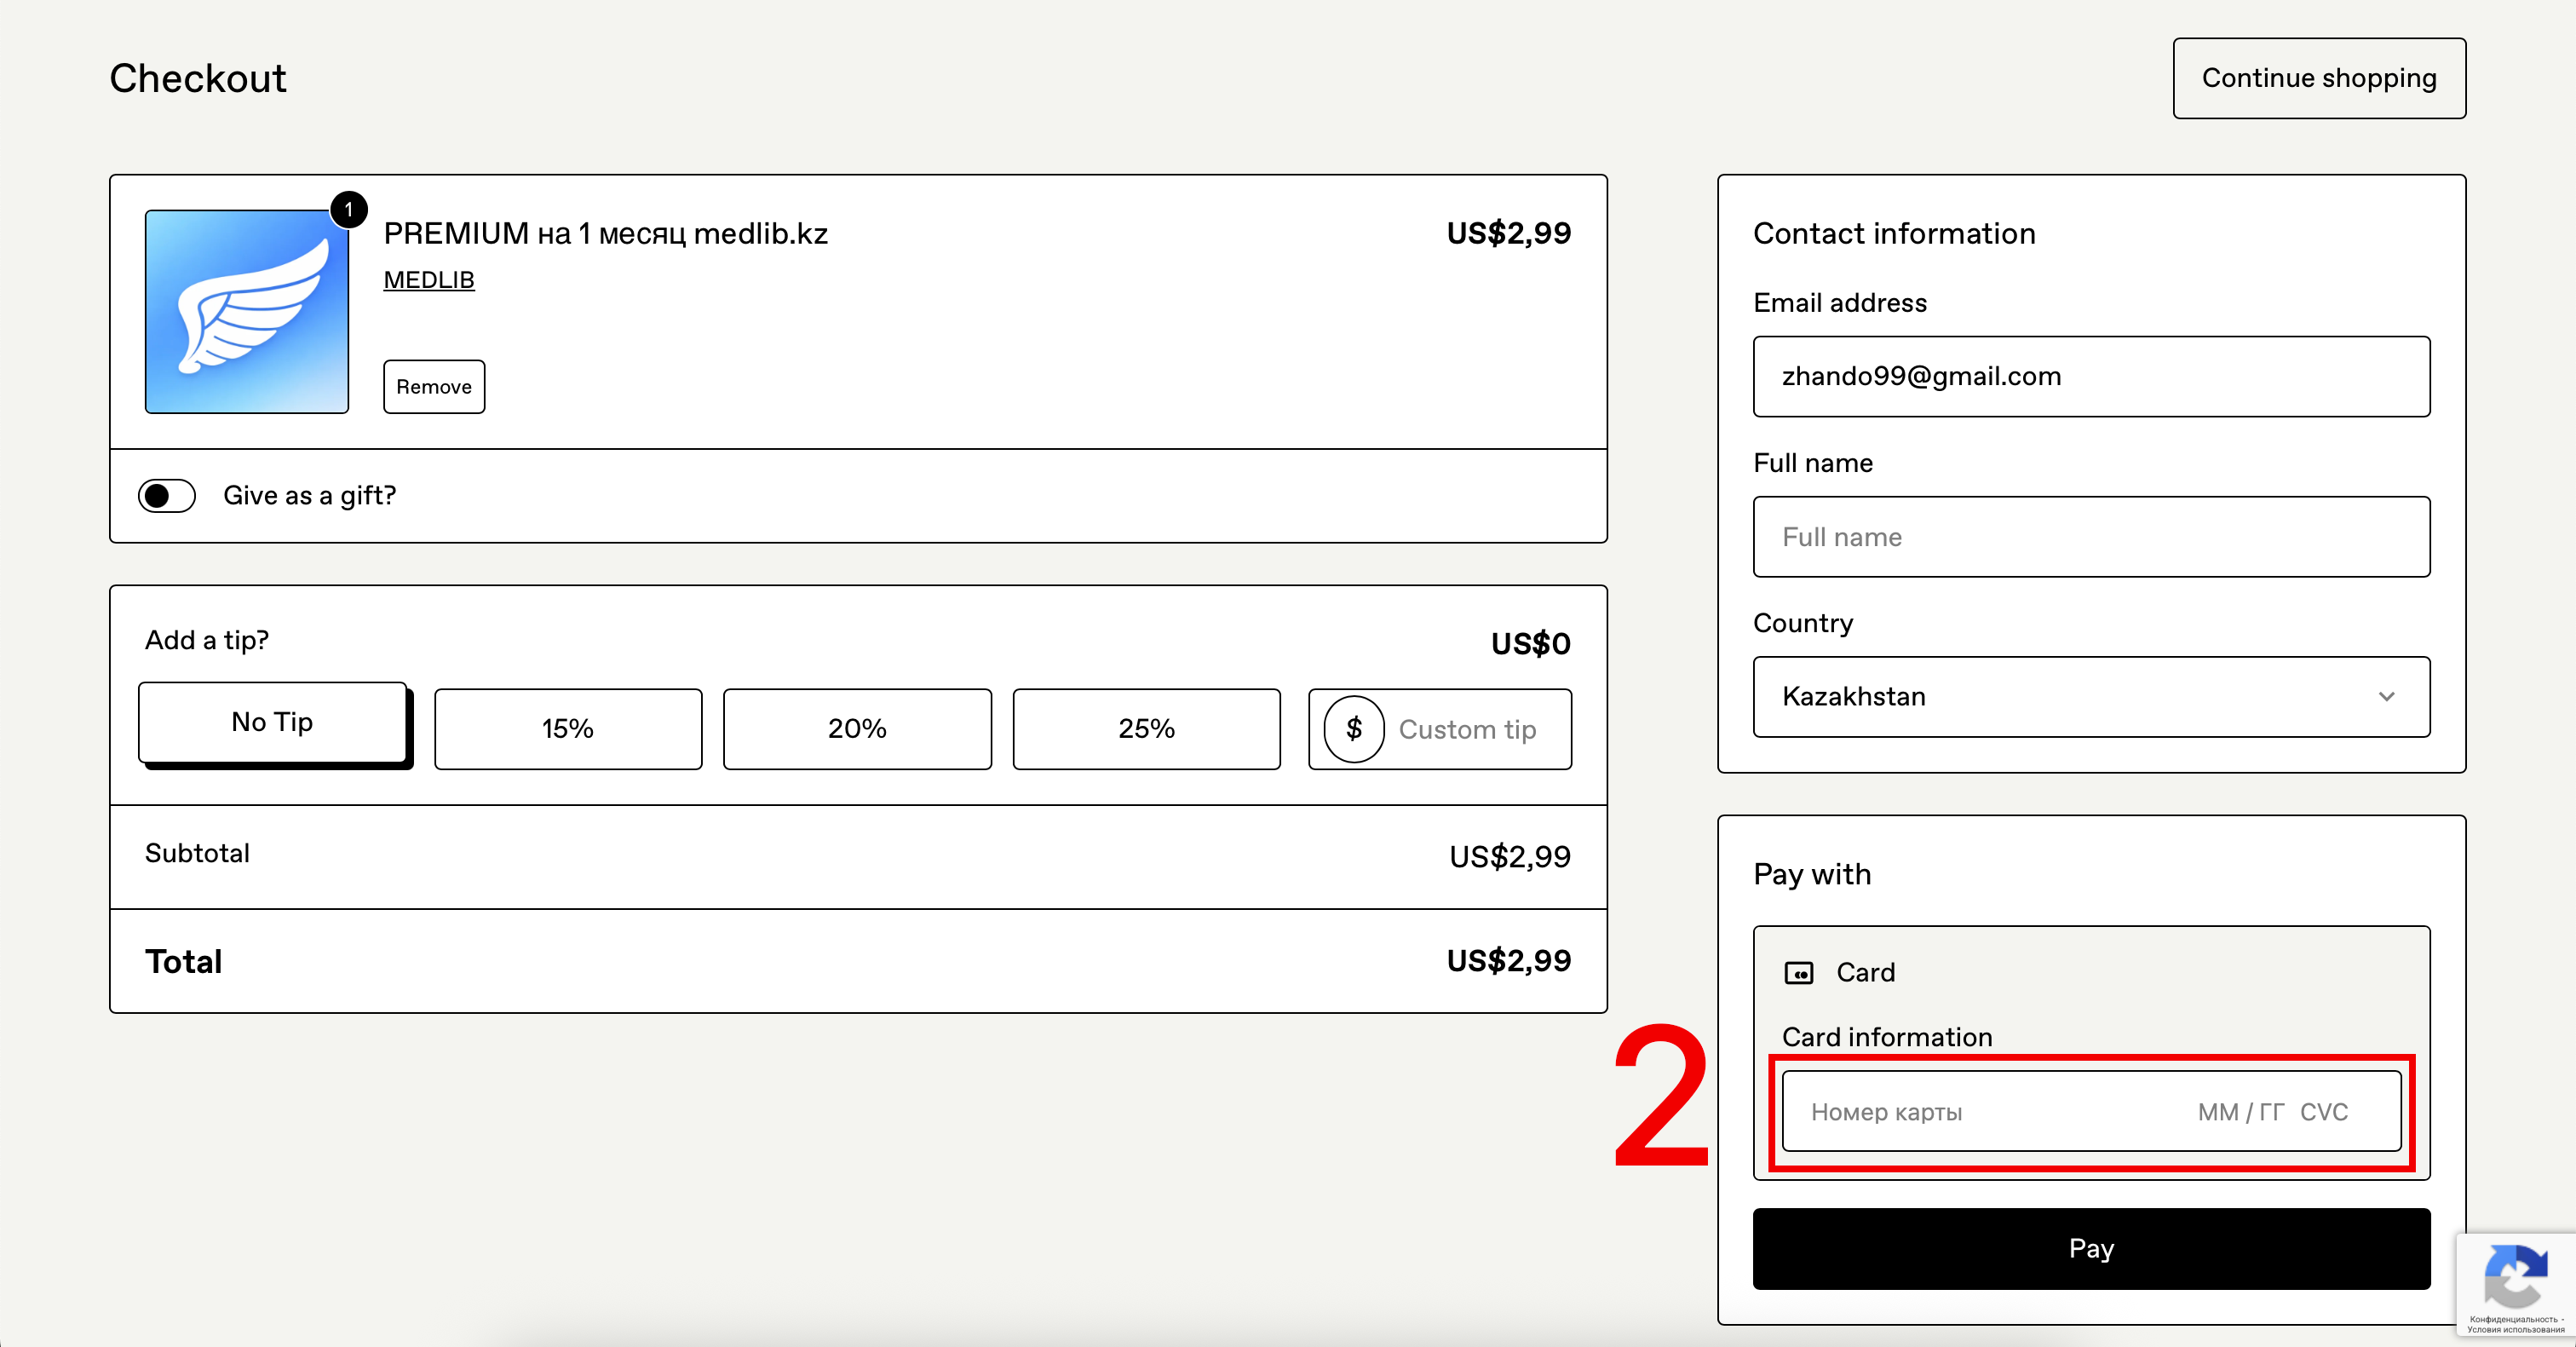Choose the 25% tip option
2576x1347 pixels.
point(1146,729)
